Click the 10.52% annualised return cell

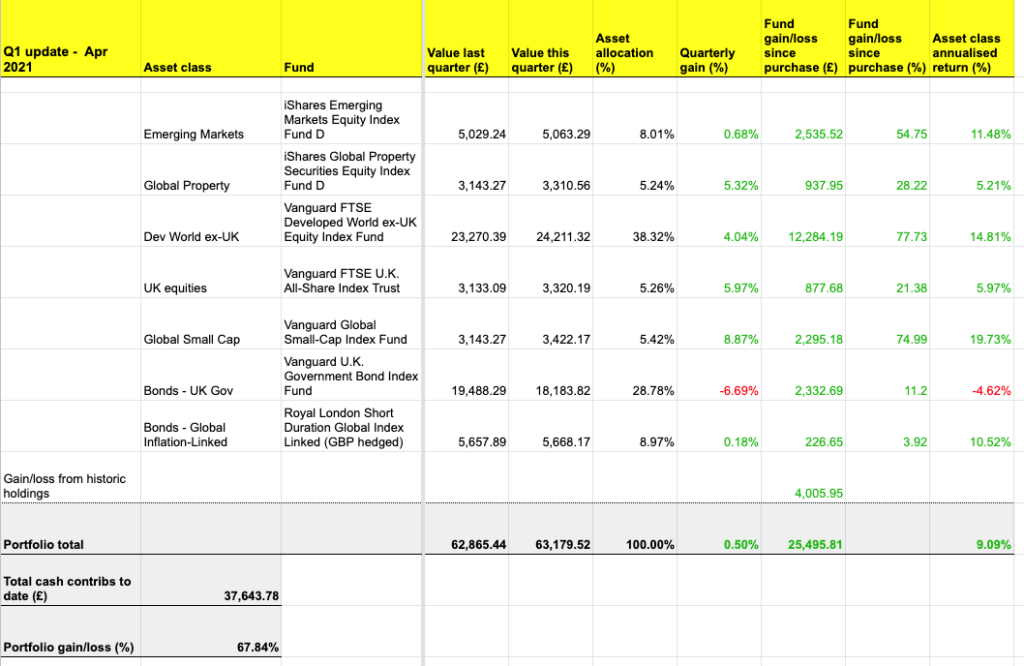tap(972, 426)
